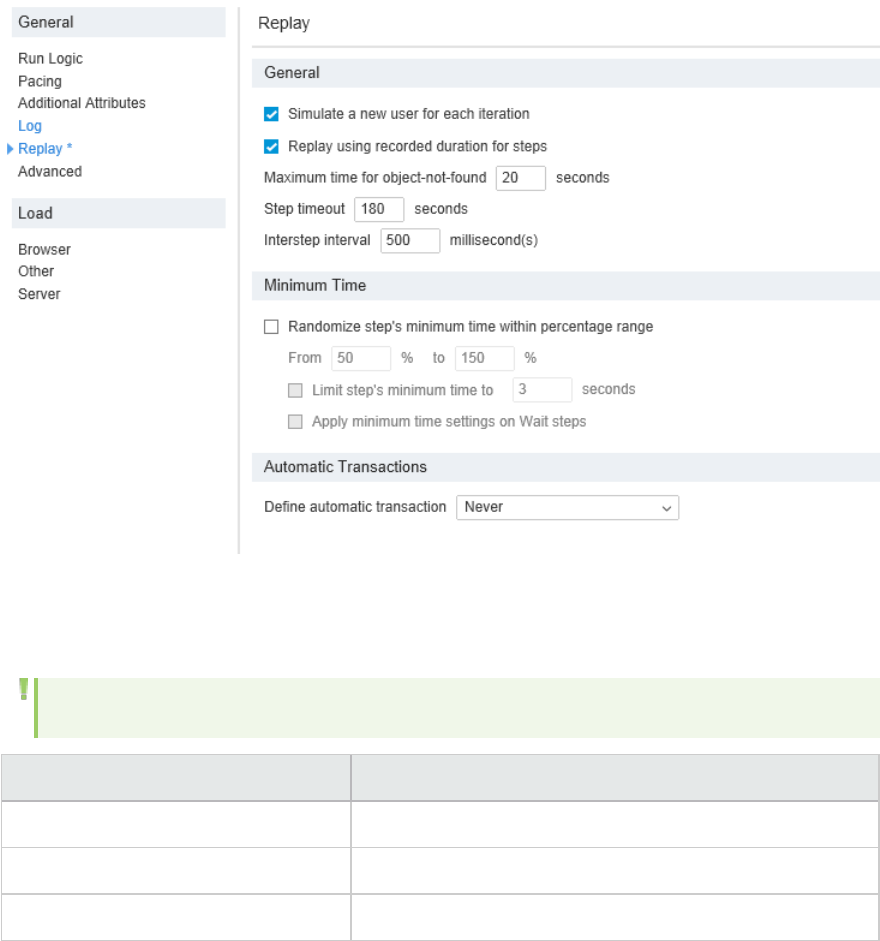Click the Load section header in sidebar

(x=36, y=213)
